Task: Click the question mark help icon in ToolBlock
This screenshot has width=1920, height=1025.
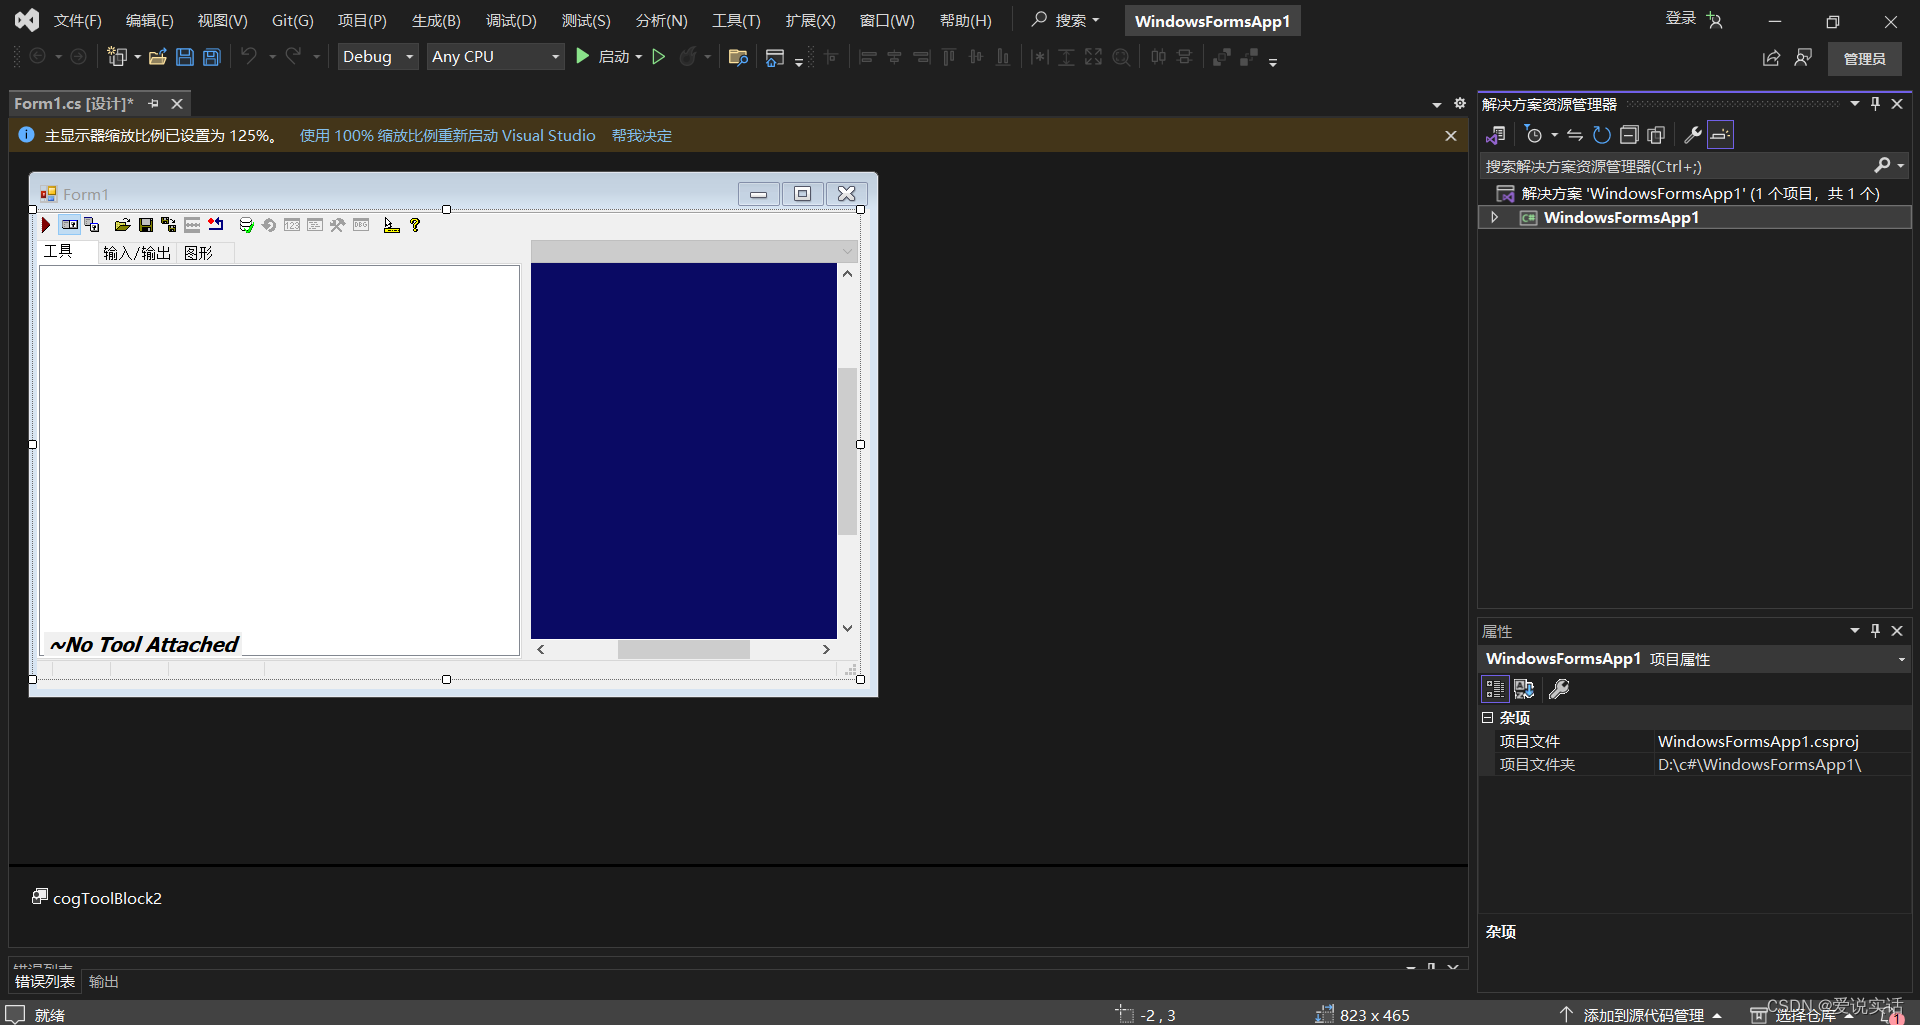Action: pos(415,224)
